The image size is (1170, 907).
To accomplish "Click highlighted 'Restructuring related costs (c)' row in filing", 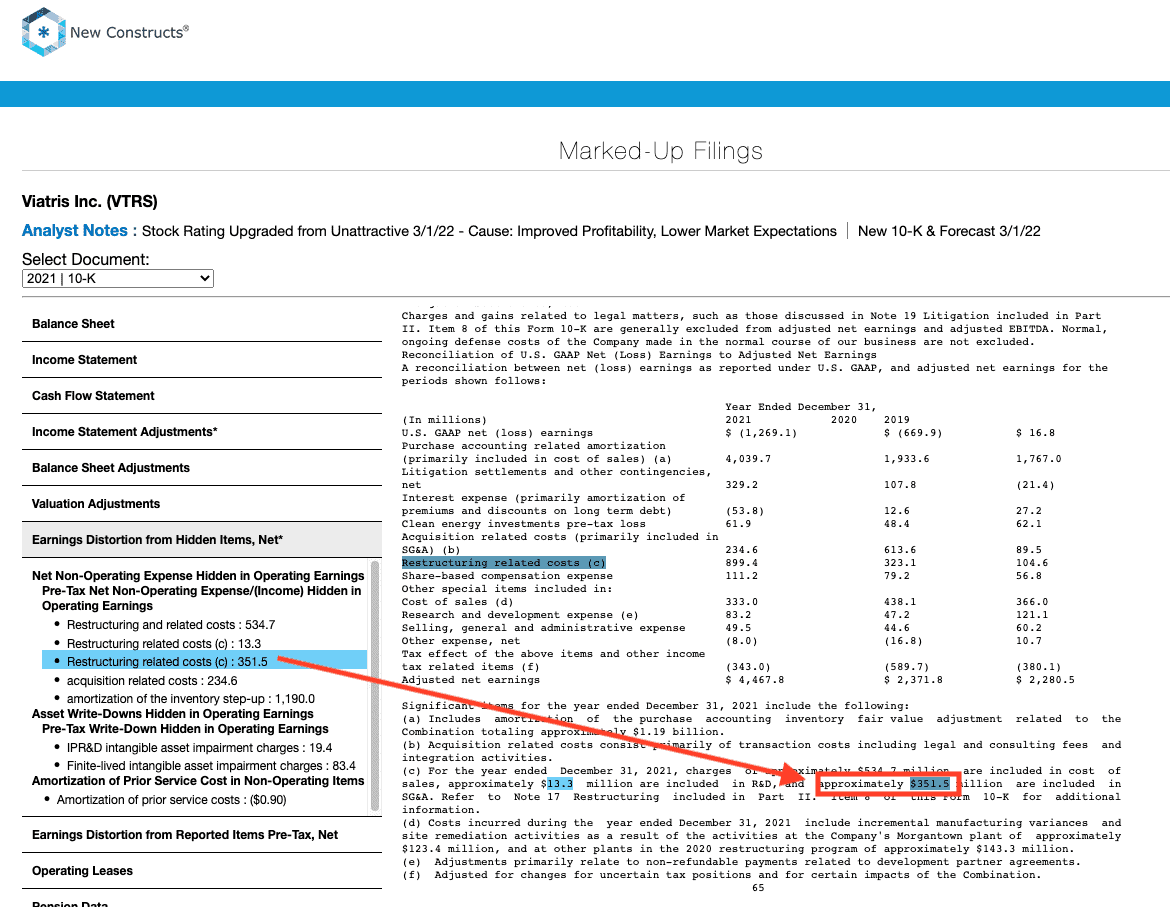I will pyautogui.click(x=504, y=562).
